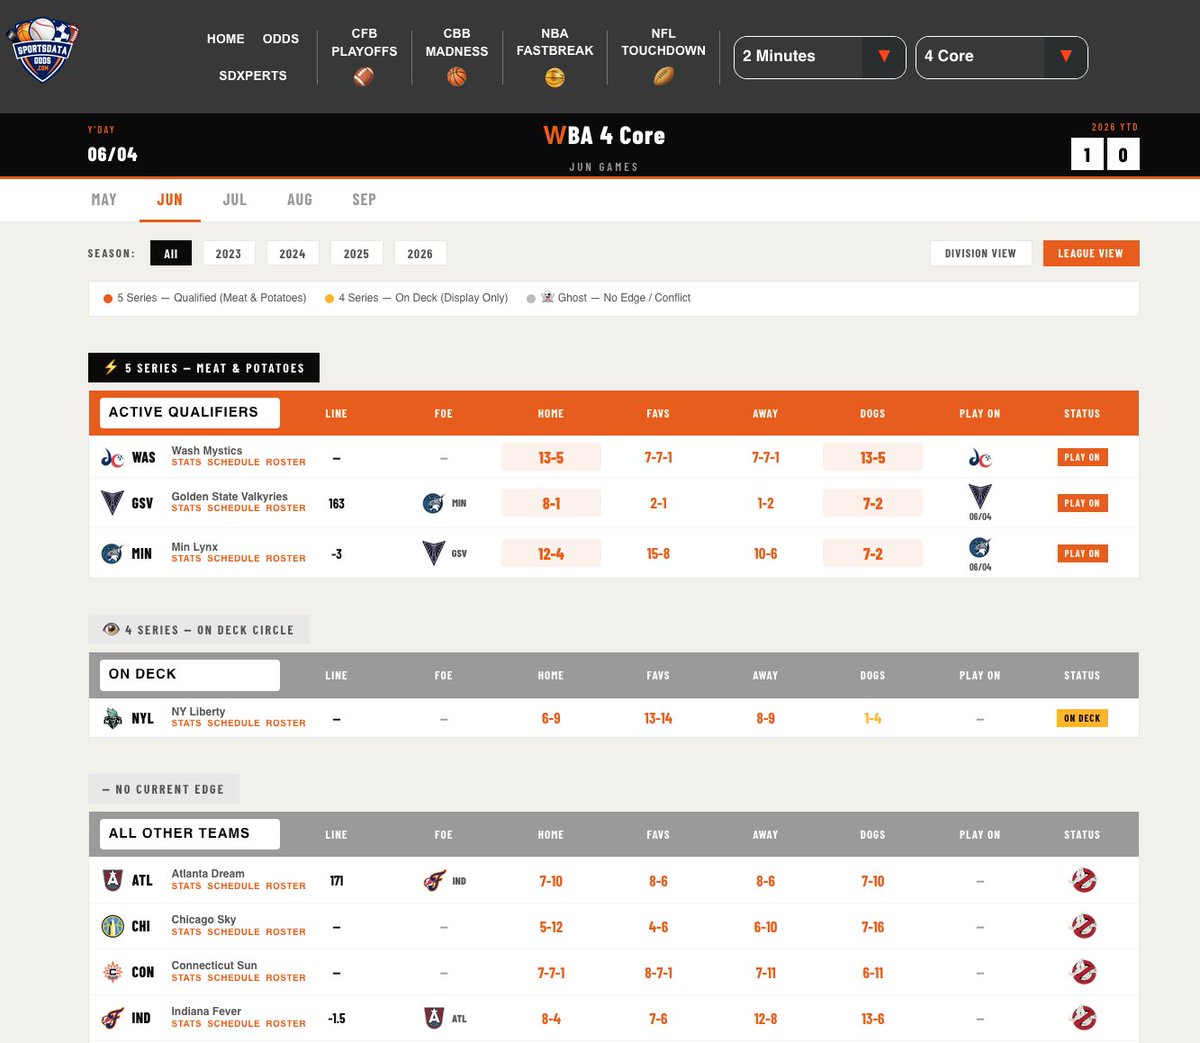
Task: Open STATS link for Wash Mystics
Action: pos(186,463)
